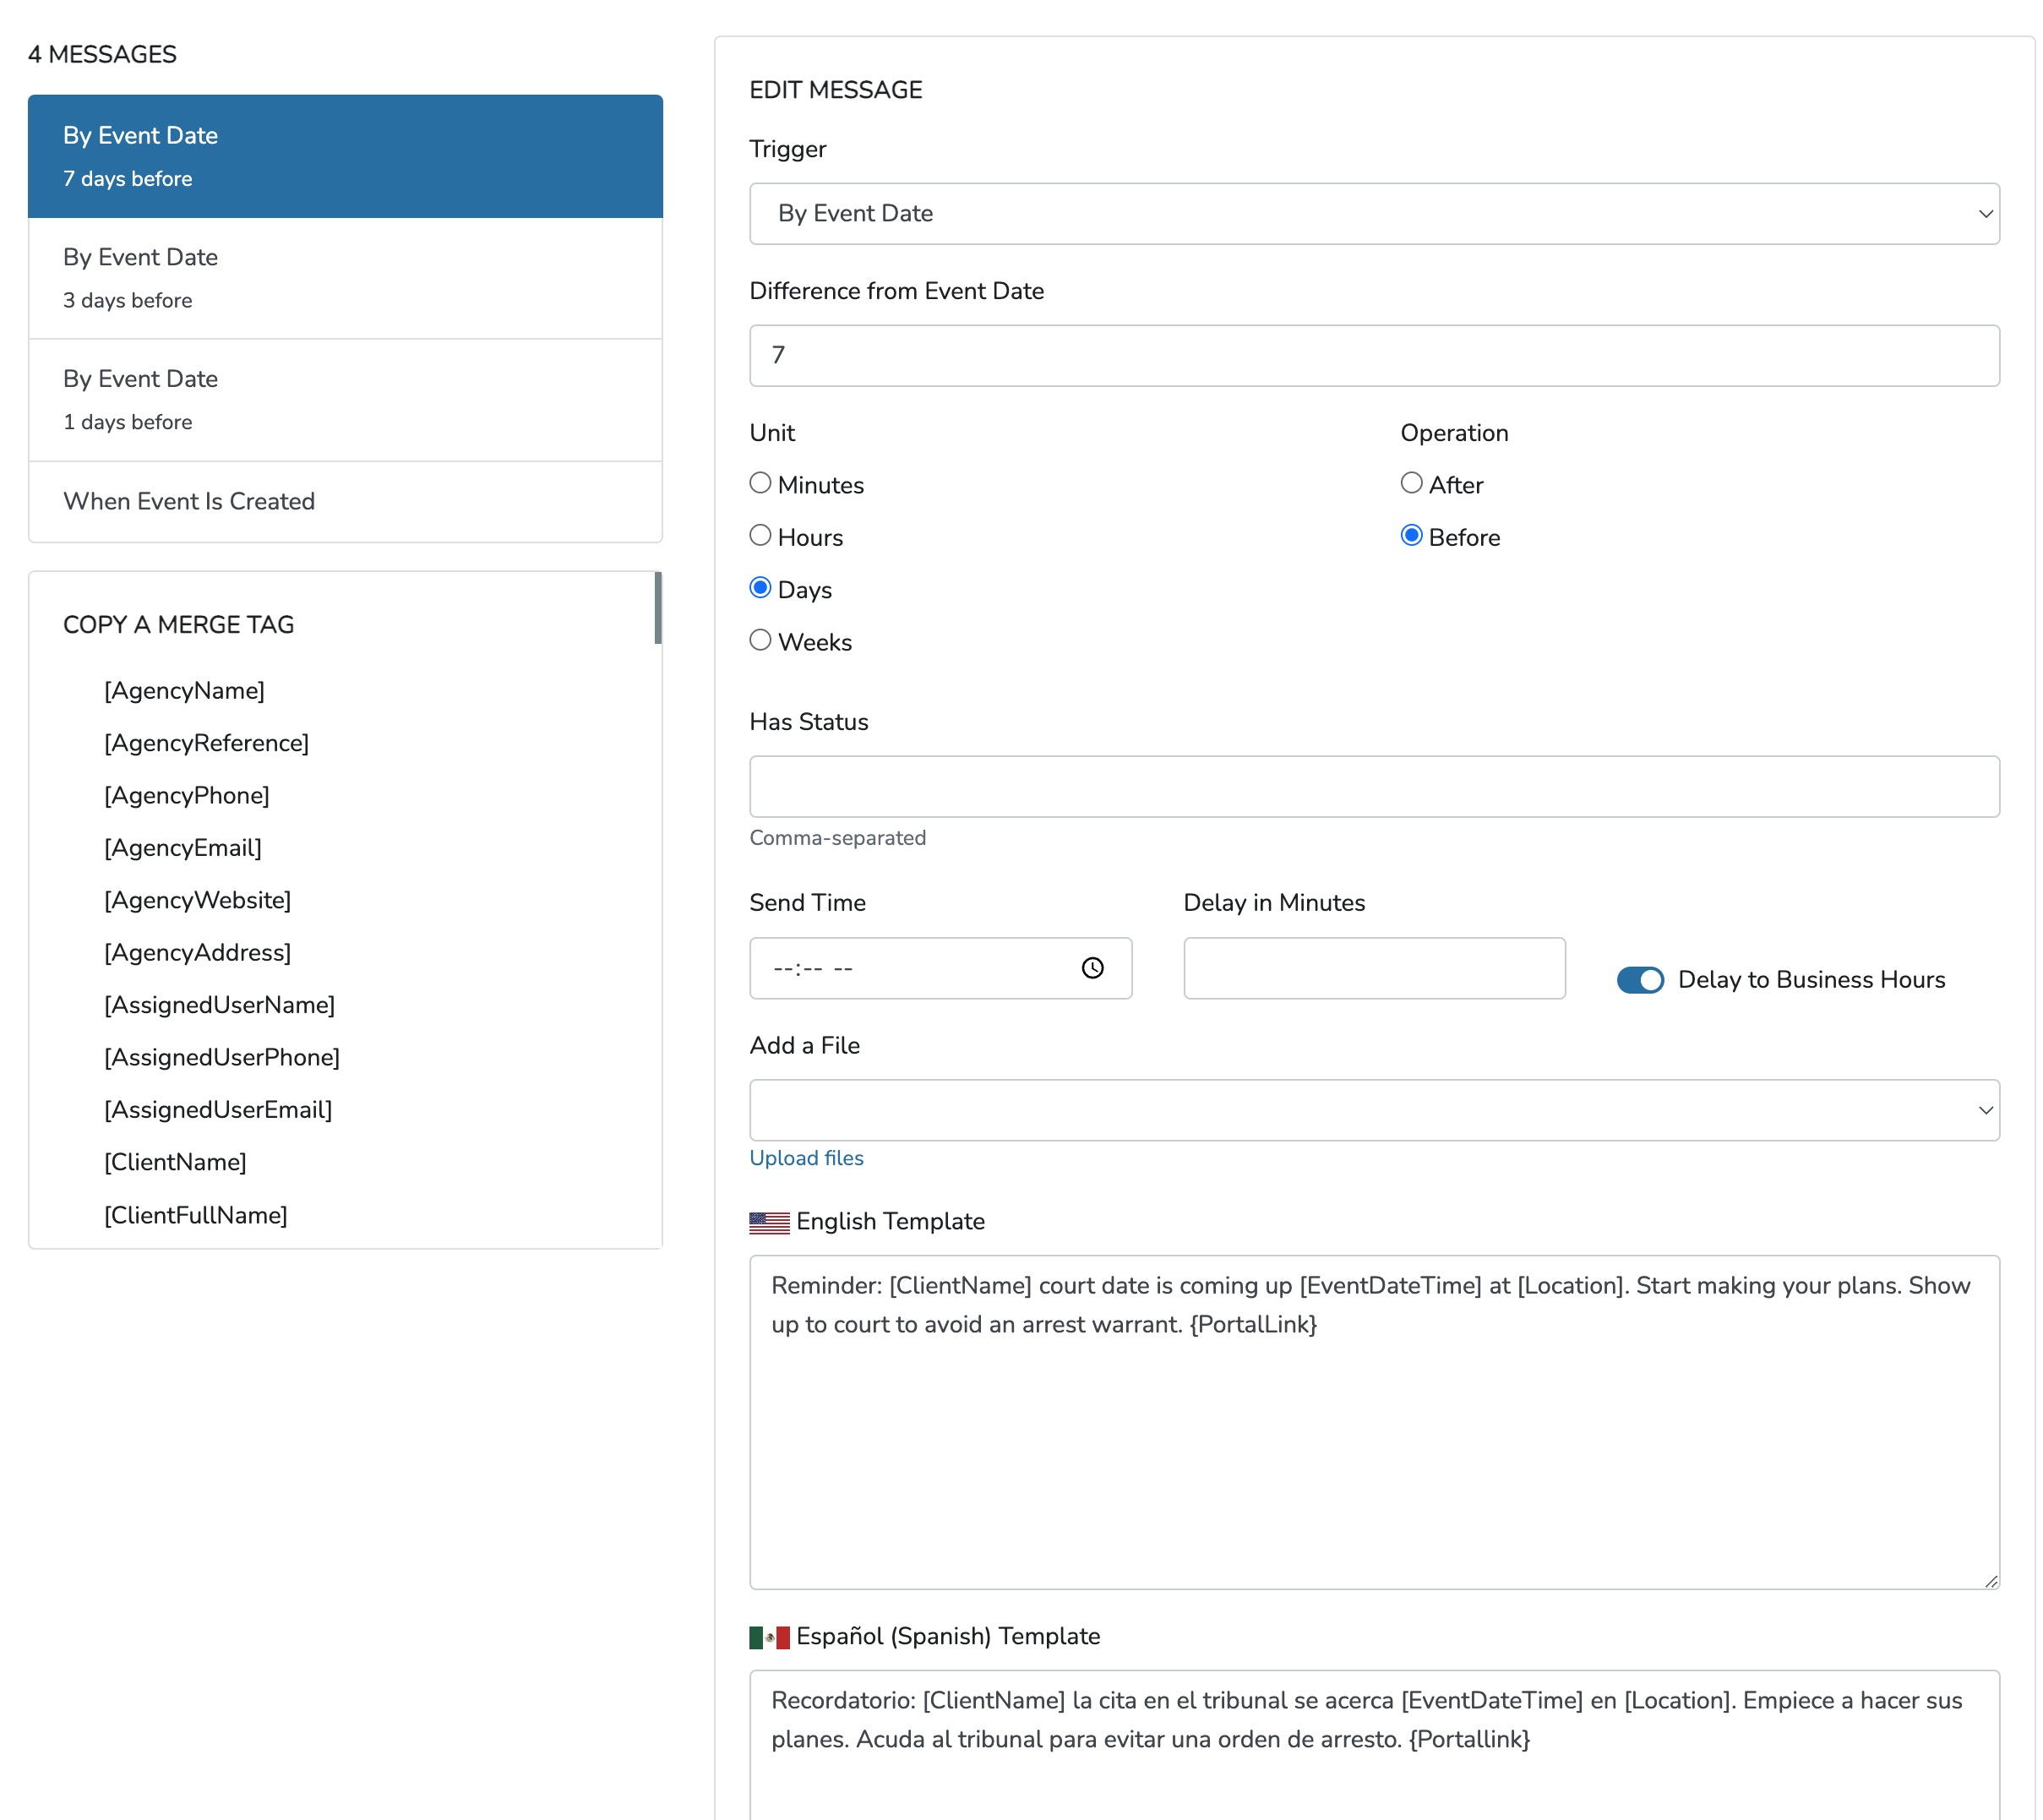Screen dimensions: 2043x1820
Task: Click the clock icon in Send Time
Action: coord(1092,968)
